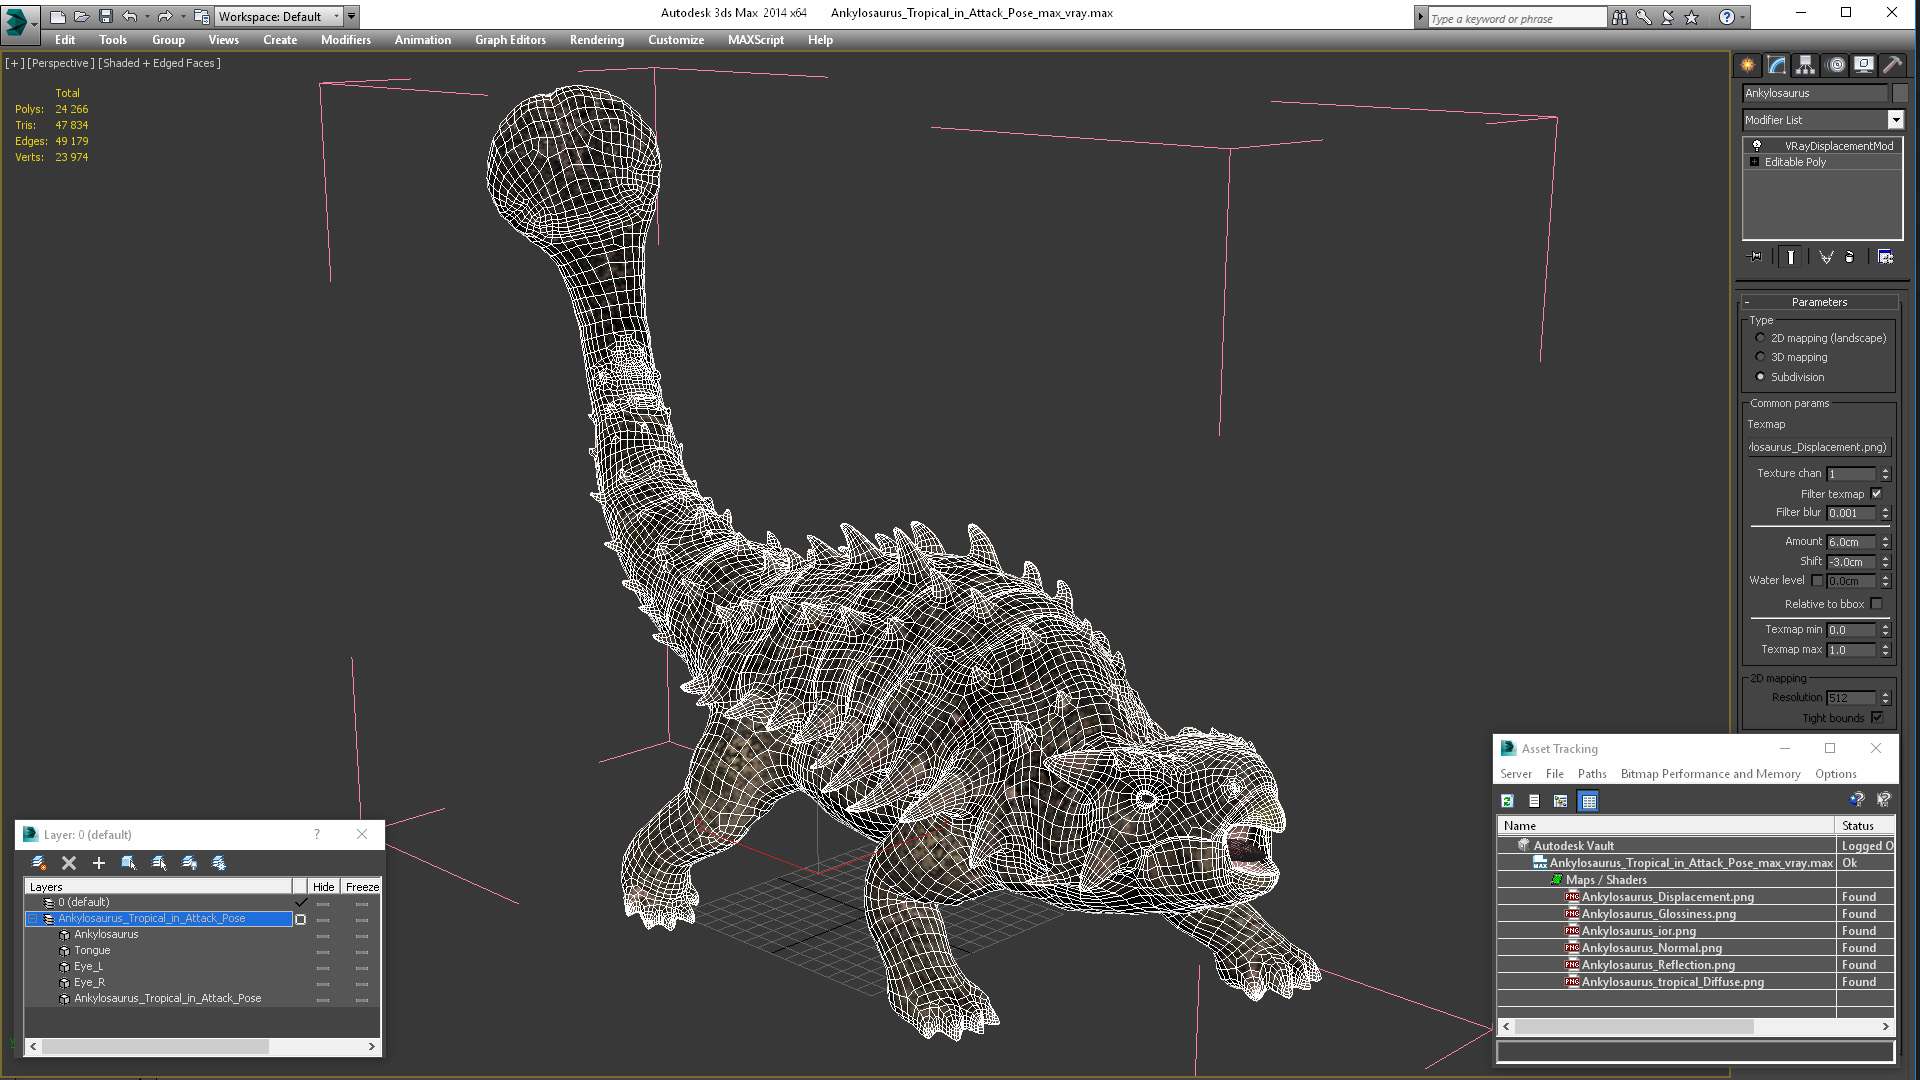Viewport: 1920px width, 1080px height.
Task: Open Bitmap Performance and Memory menu
Action: (x=1710, y=774)
